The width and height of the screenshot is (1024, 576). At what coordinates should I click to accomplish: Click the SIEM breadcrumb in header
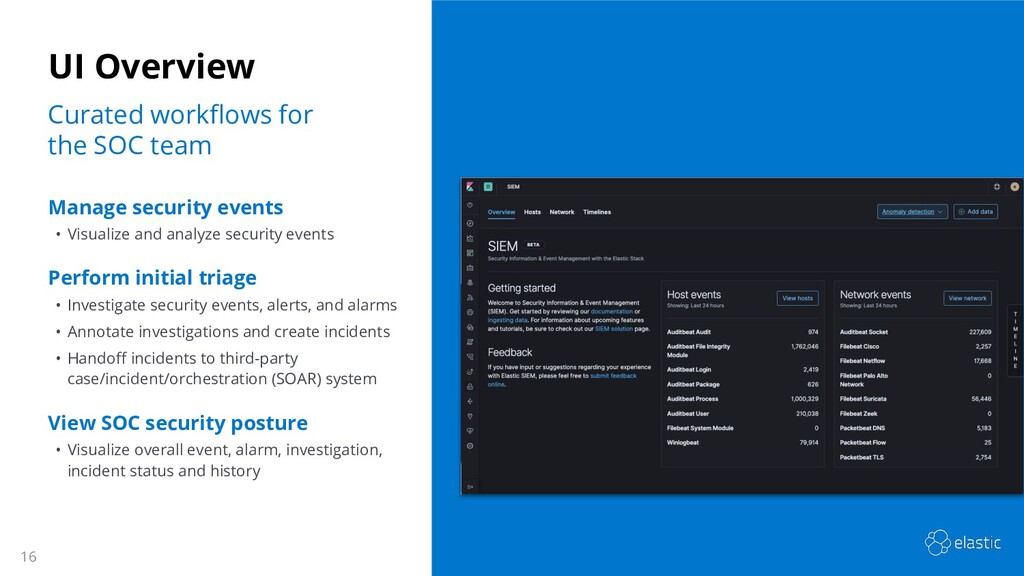[513, 187]
